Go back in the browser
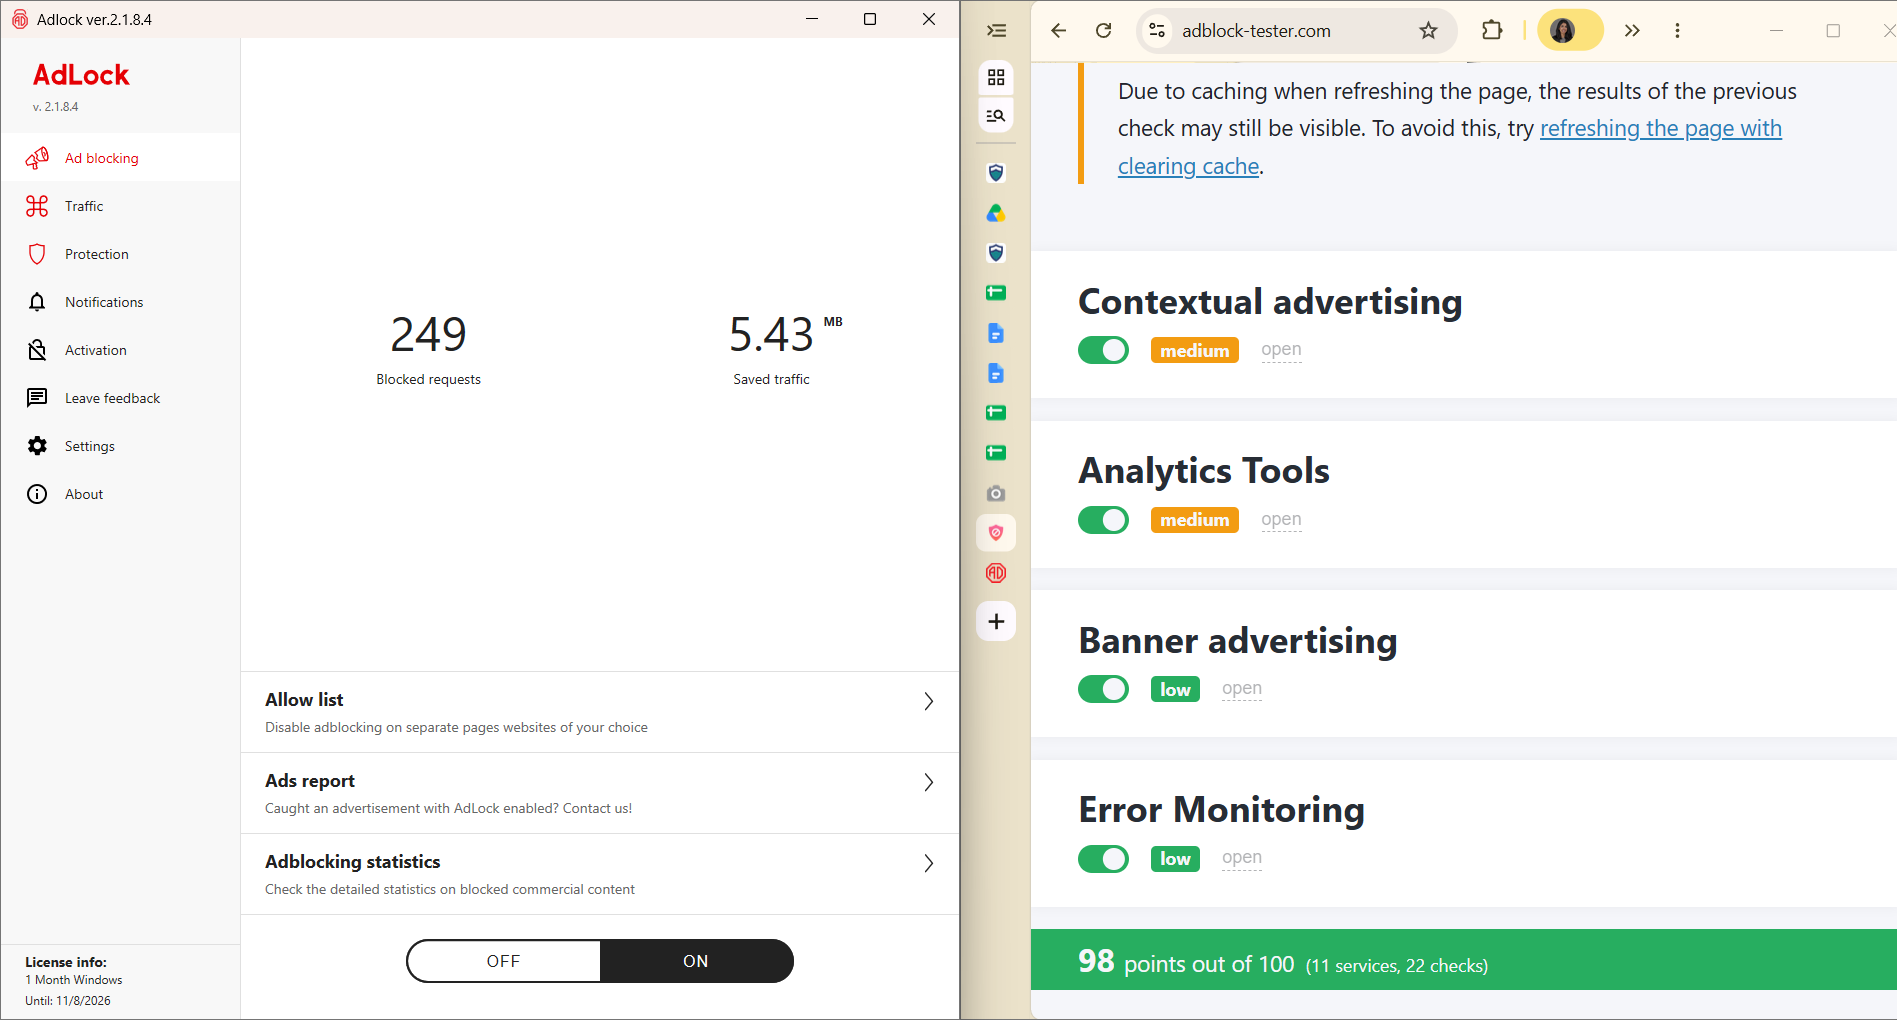This screenshot has width=1897, height=1020. point(1058,31)
